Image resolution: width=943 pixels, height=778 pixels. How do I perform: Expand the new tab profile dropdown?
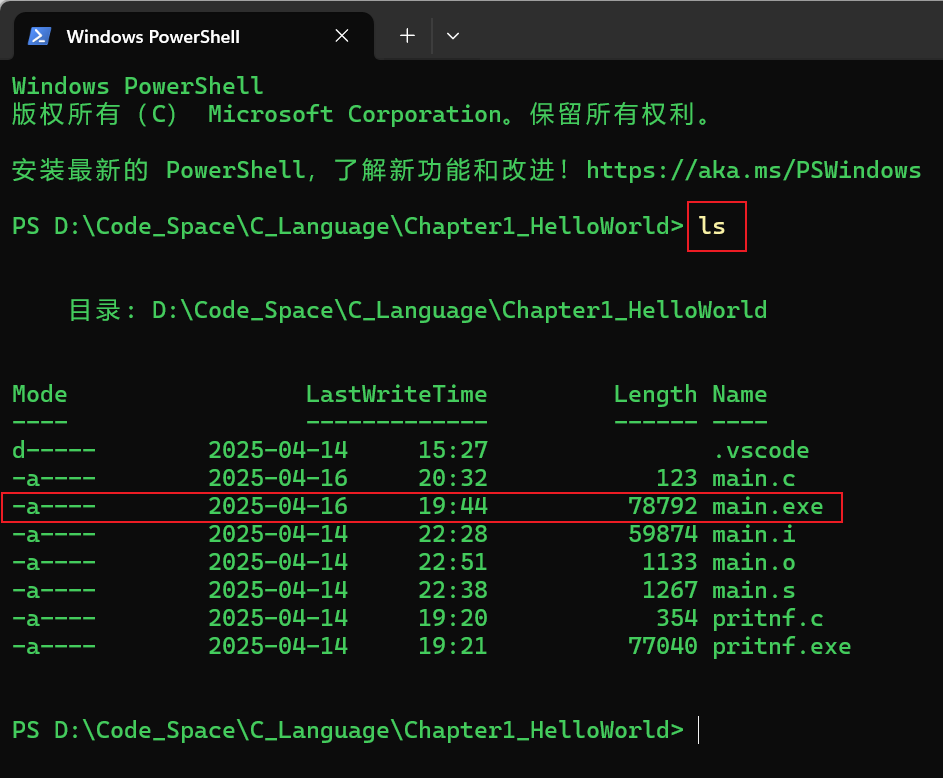[453, 36]
